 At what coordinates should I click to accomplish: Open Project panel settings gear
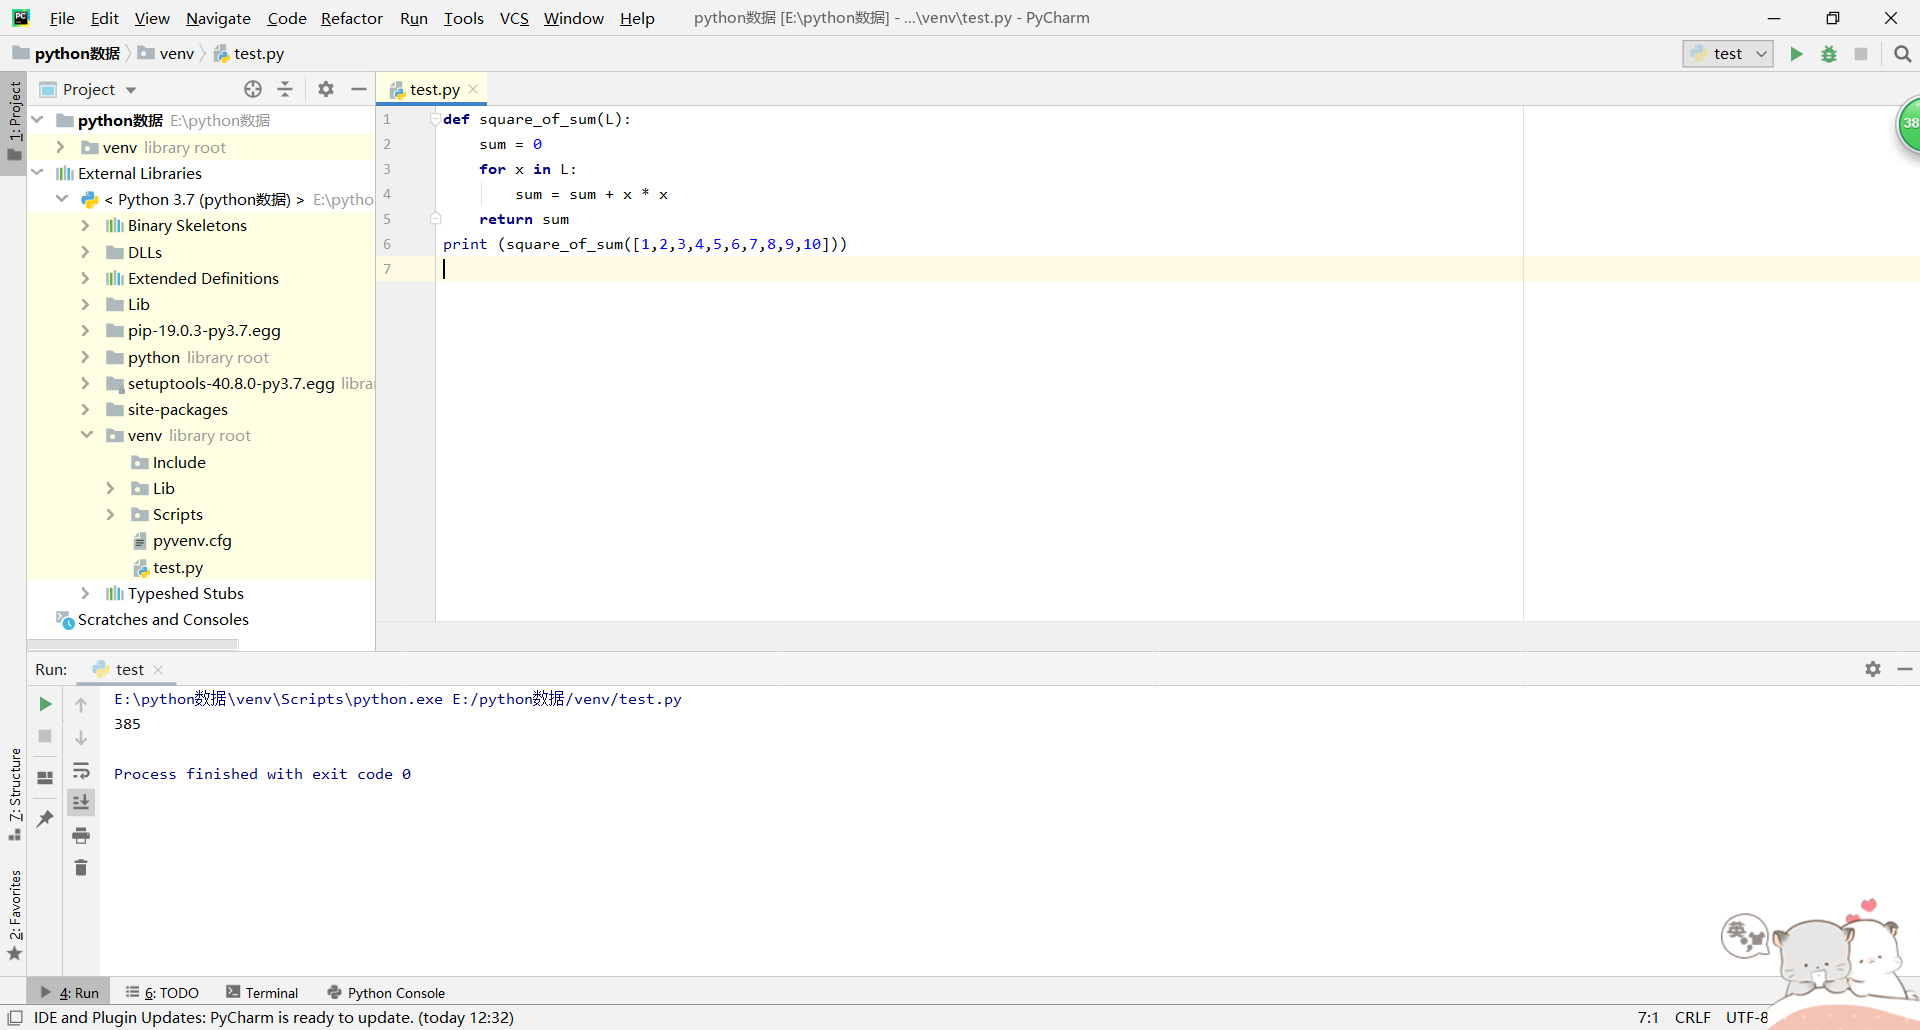(326, 89)
